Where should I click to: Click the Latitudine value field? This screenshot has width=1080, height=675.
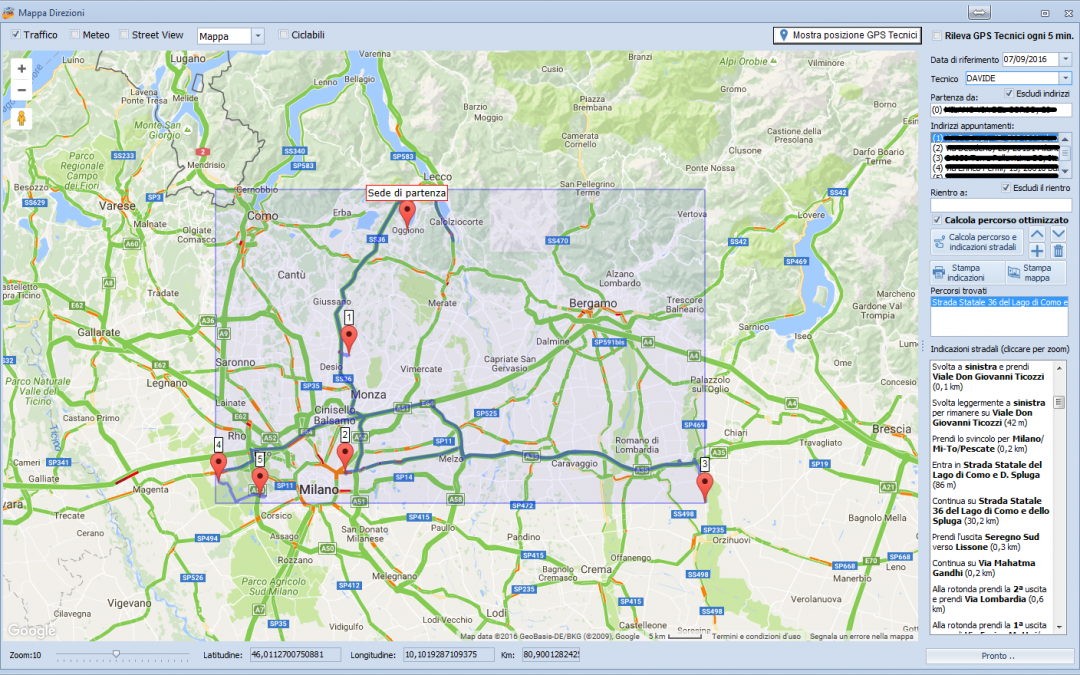coord(295,654)
